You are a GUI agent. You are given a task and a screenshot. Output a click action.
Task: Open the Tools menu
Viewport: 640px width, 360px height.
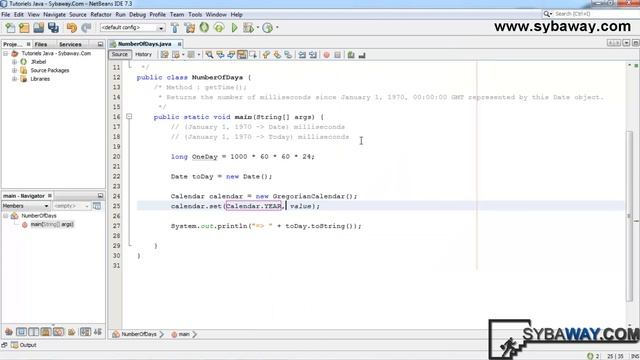pos(195,14)
